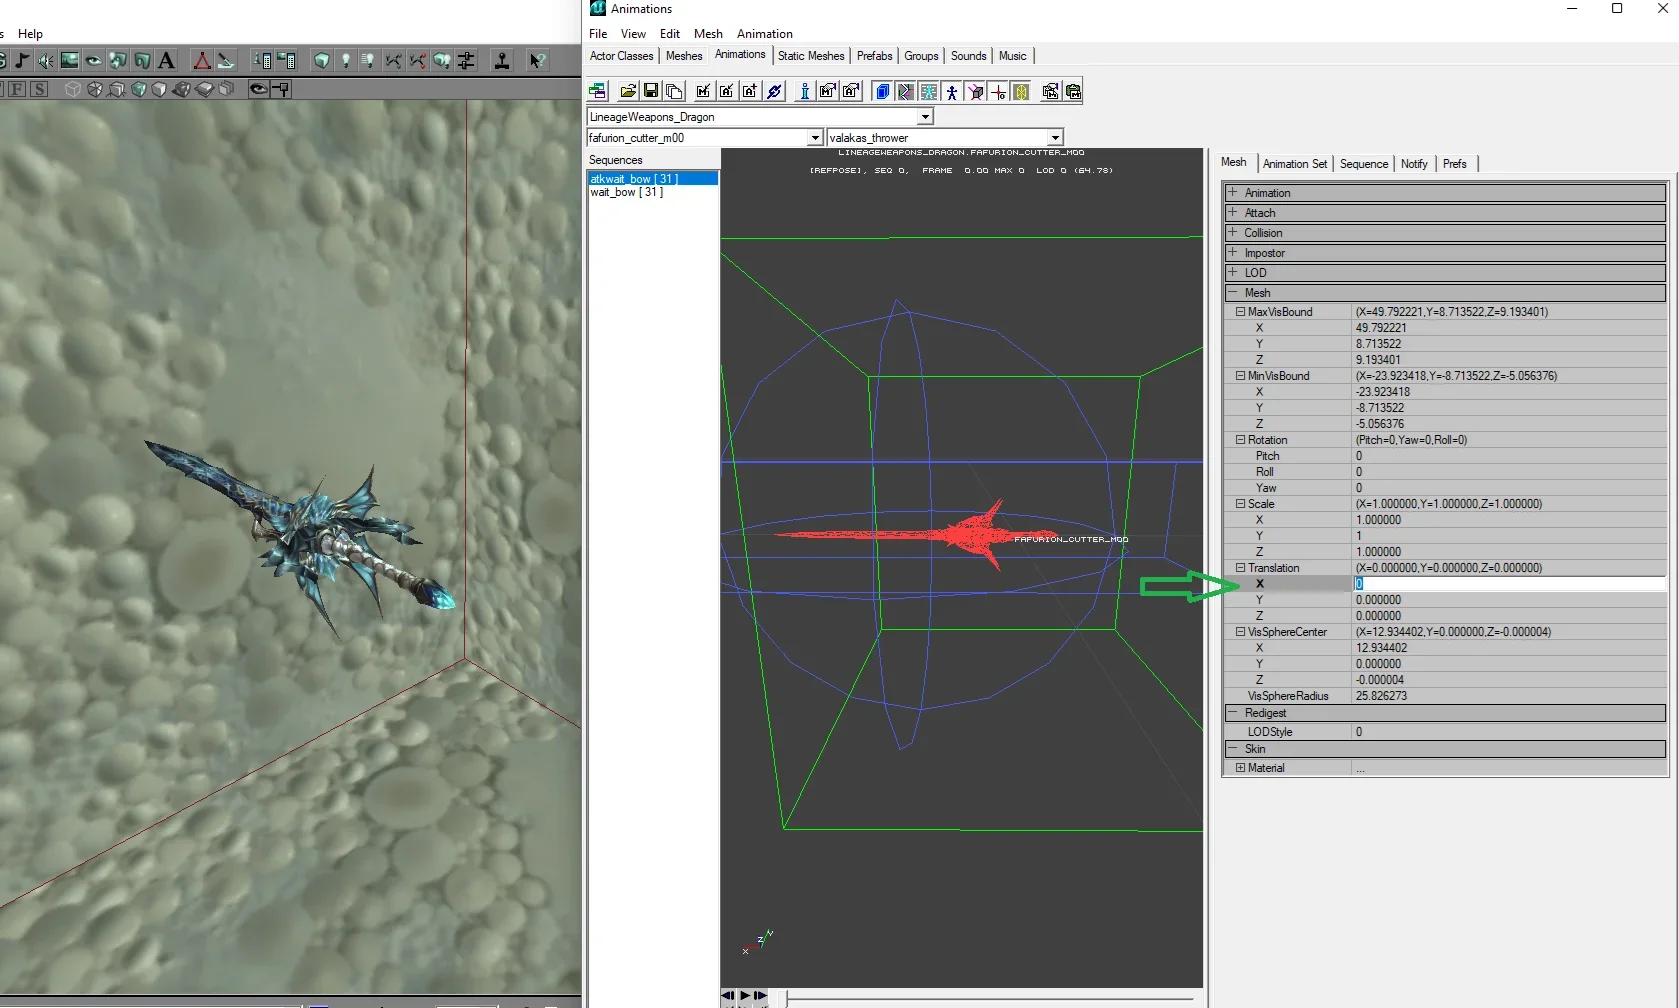Expand the Collision property category
1679x1008 pixels.
tap(1233, 232)
